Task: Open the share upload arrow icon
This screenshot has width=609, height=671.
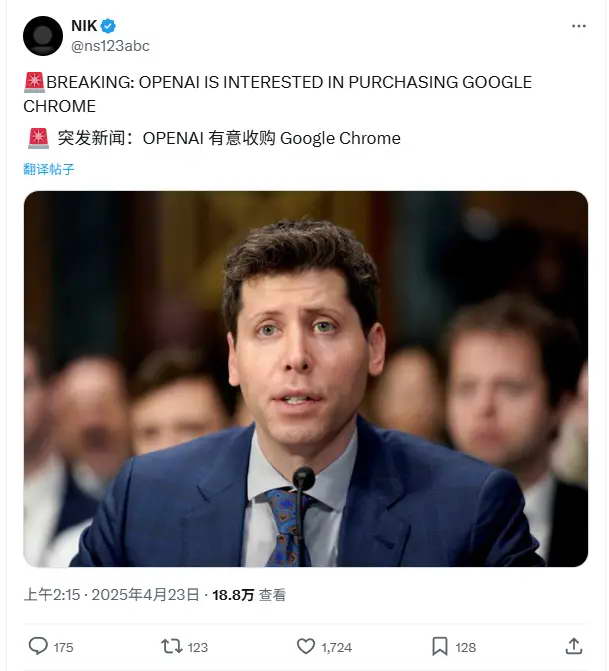Action: click(x=573, y=646)
